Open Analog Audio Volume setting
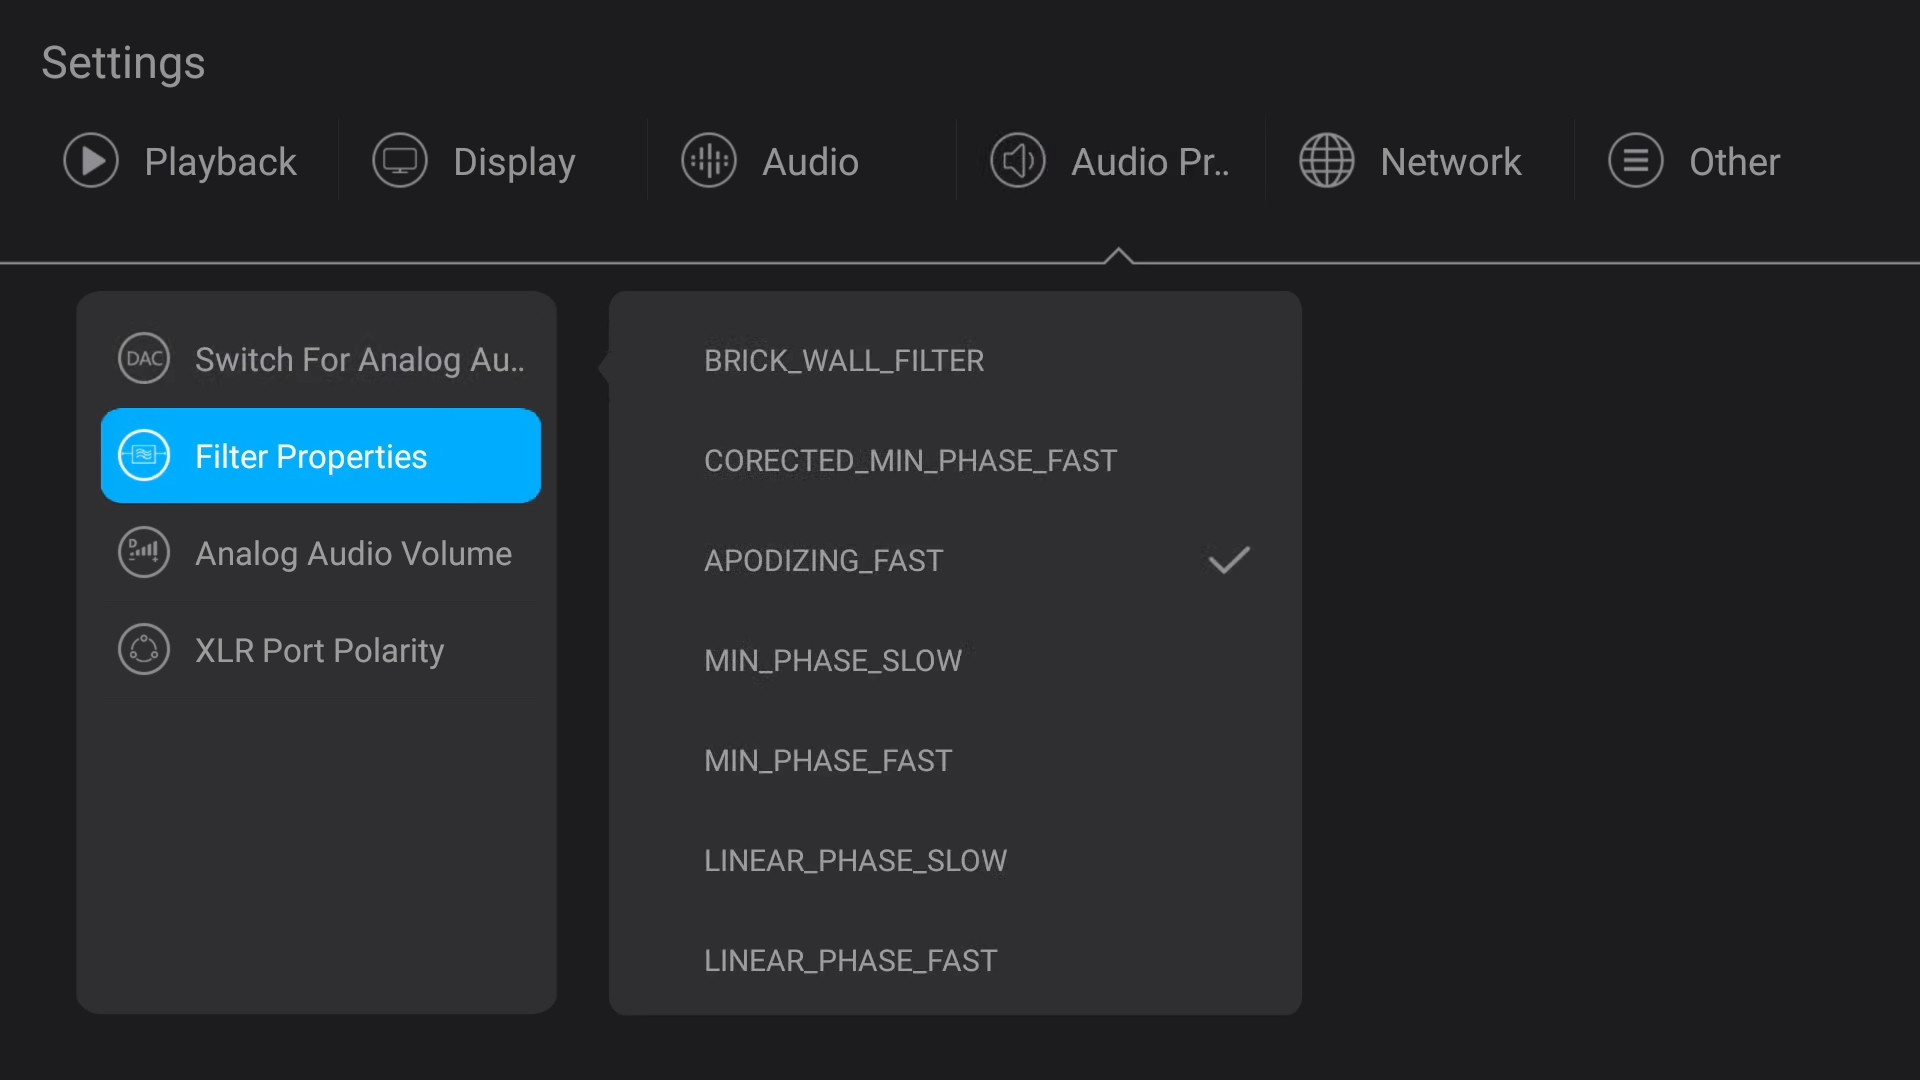 [x=353, y=554]
